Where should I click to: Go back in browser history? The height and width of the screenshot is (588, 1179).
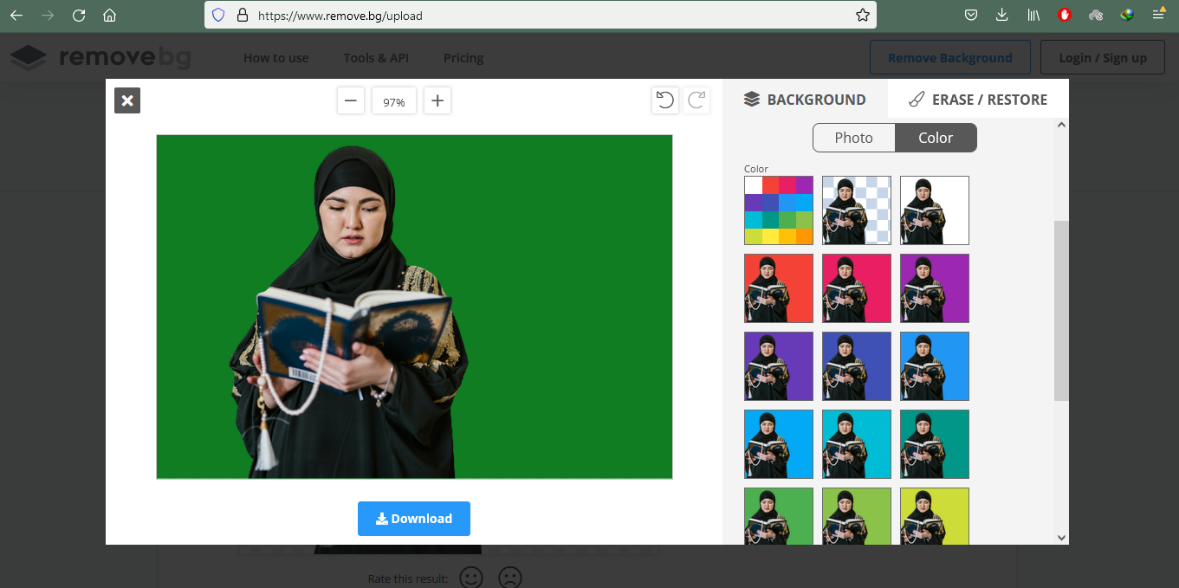point(16,15)
